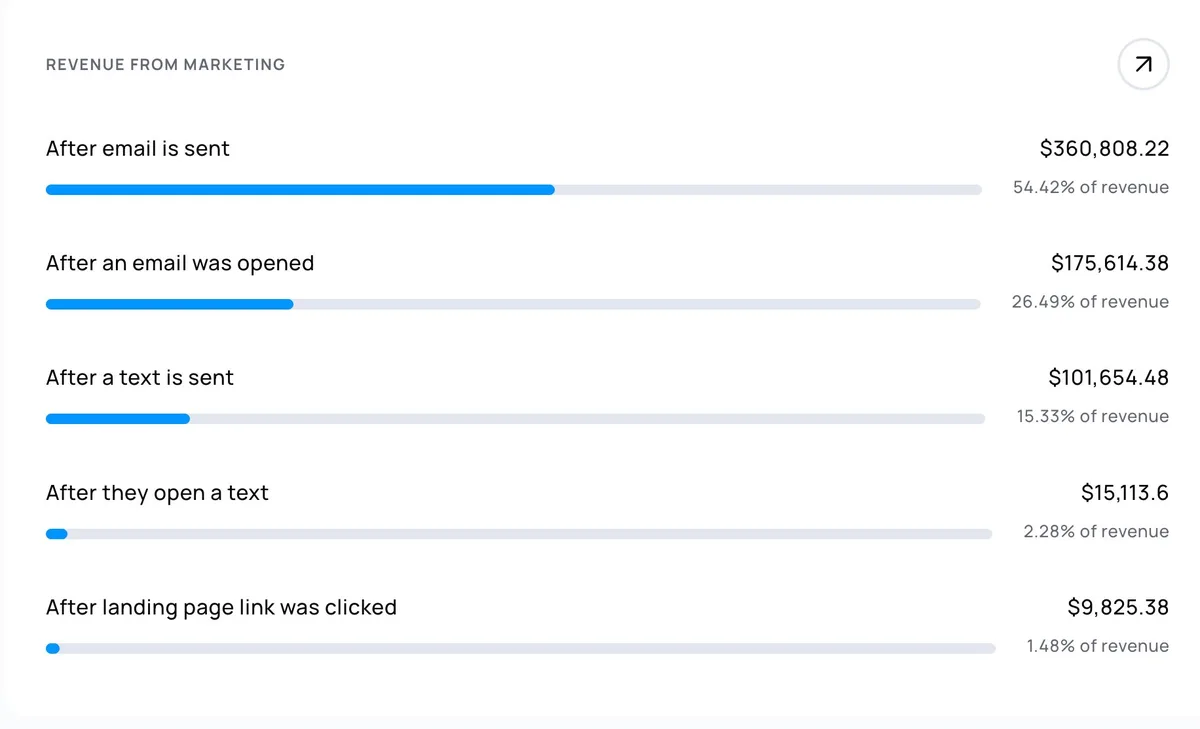Select the 'After they open a text' entry
1200x729 pixels.
point(156,493)
